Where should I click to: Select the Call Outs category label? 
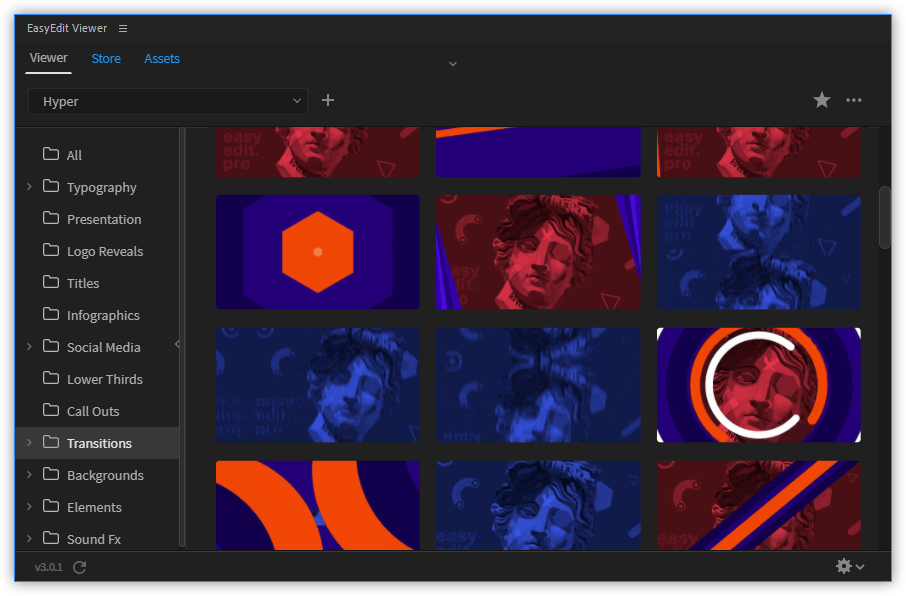(93, 411)
